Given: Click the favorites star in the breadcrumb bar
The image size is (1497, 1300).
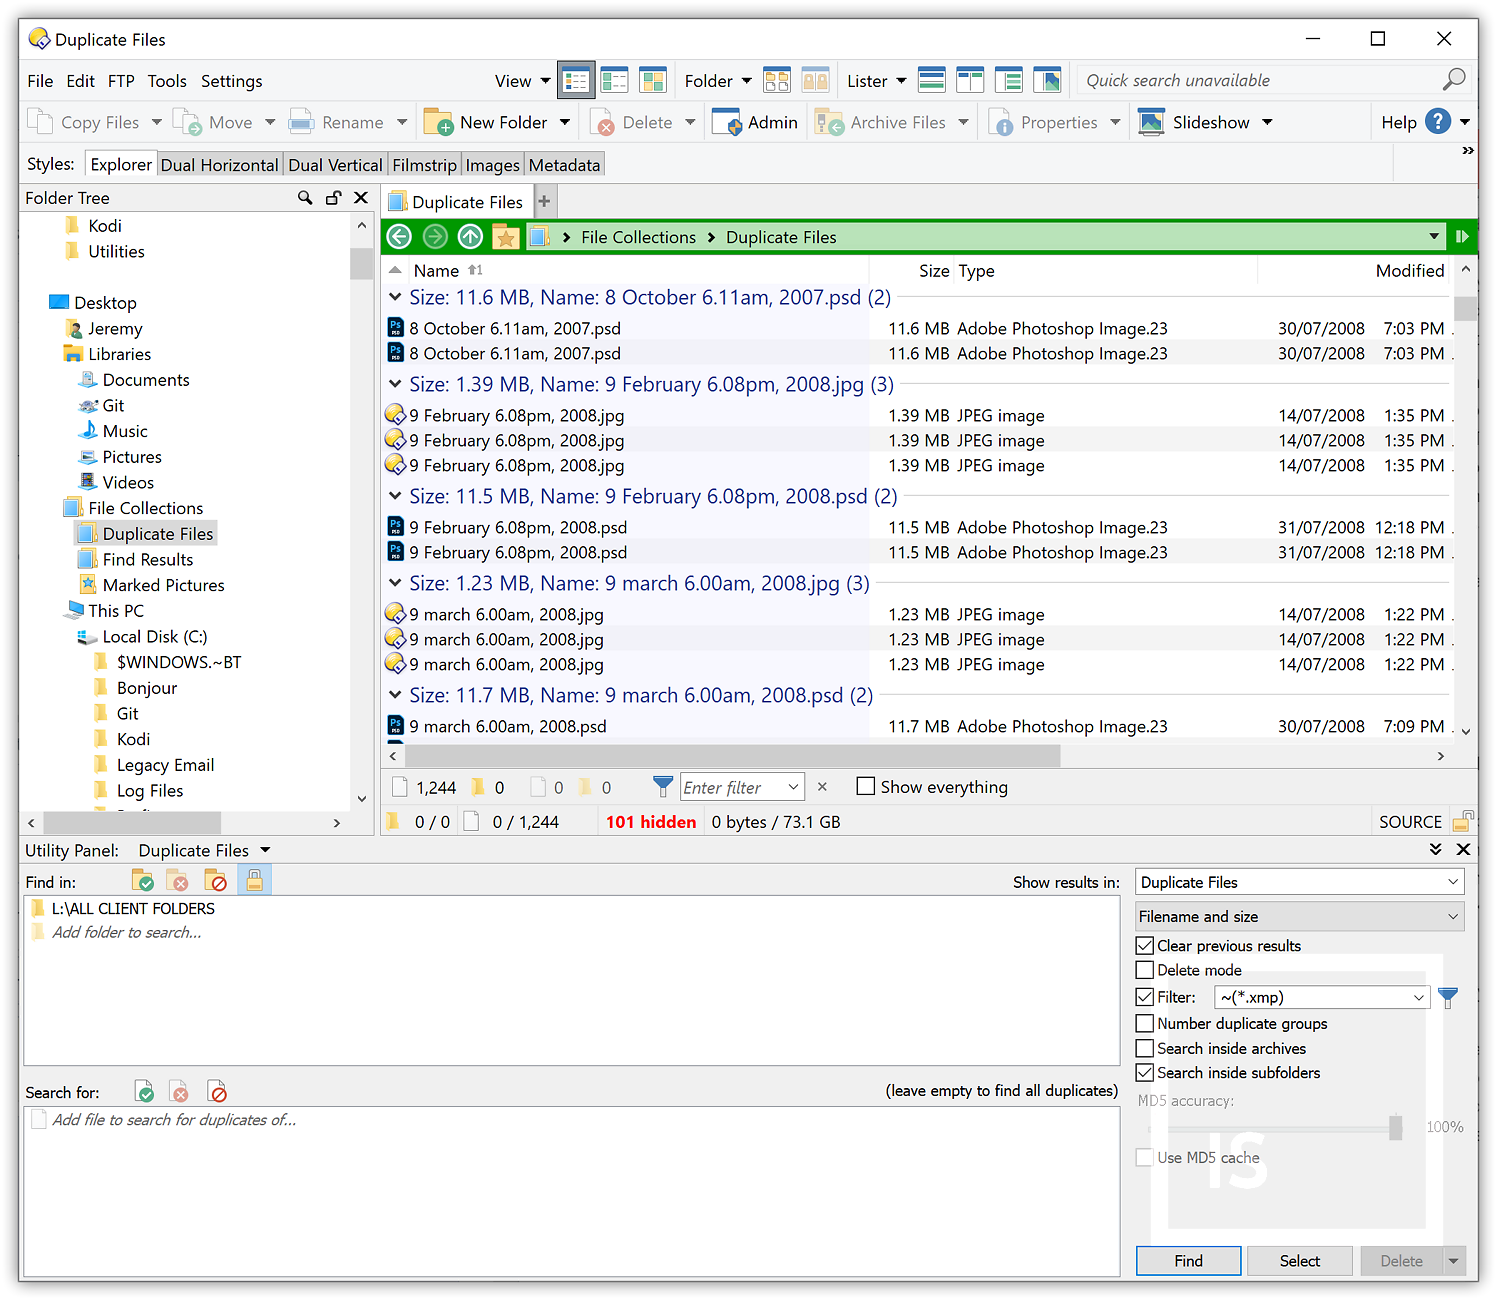Looking at the screenshot, I should [506, 236].
